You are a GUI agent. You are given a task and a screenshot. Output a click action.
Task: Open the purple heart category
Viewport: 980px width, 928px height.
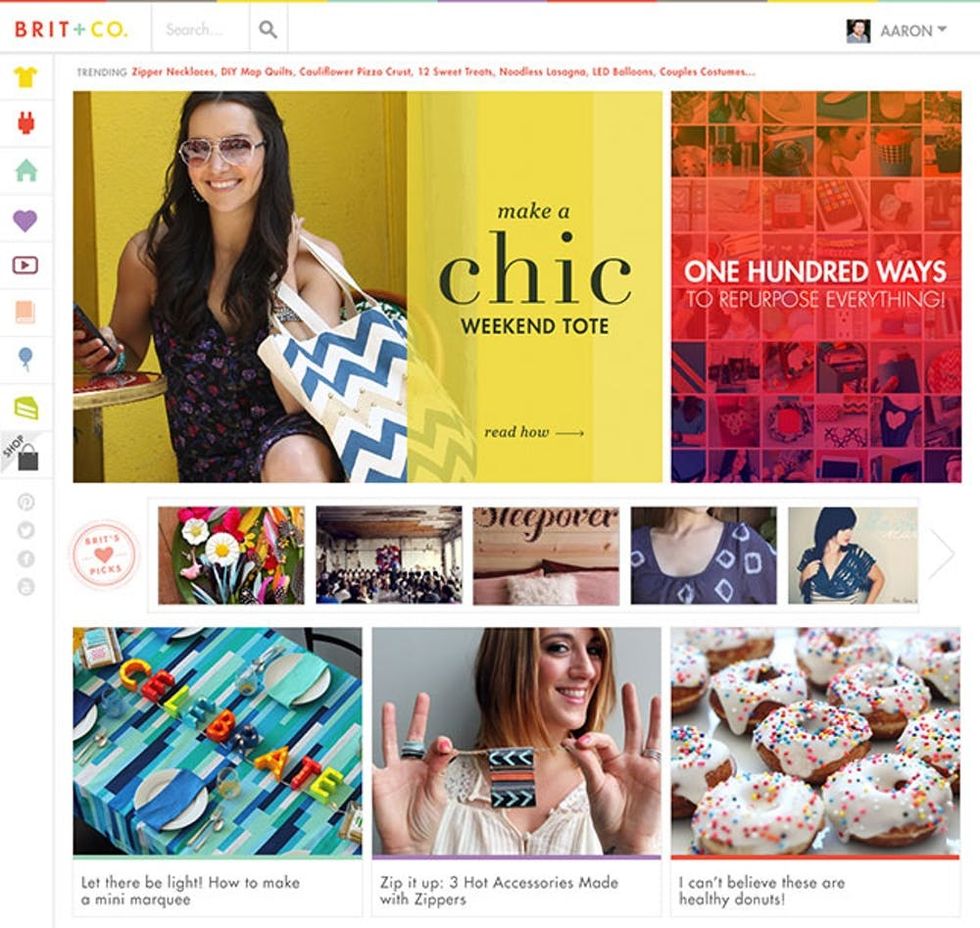[x=25, y=221]
